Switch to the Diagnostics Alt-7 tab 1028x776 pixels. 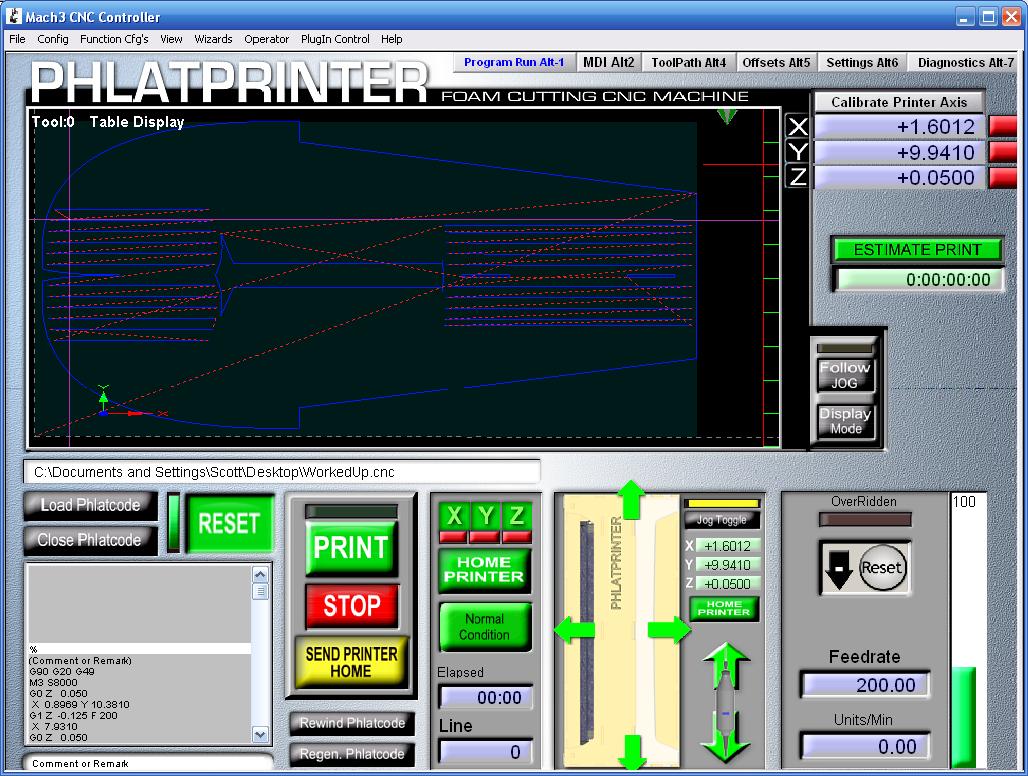[965, 62]
